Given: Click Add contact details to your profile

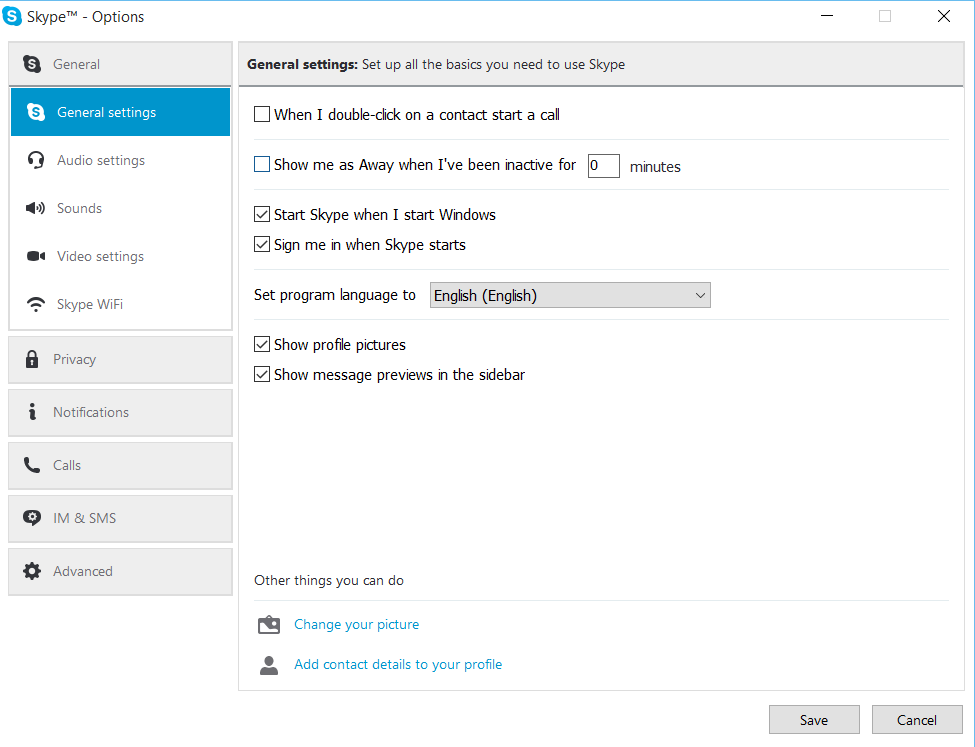Looking at the screenshot, I should (398, 665).
